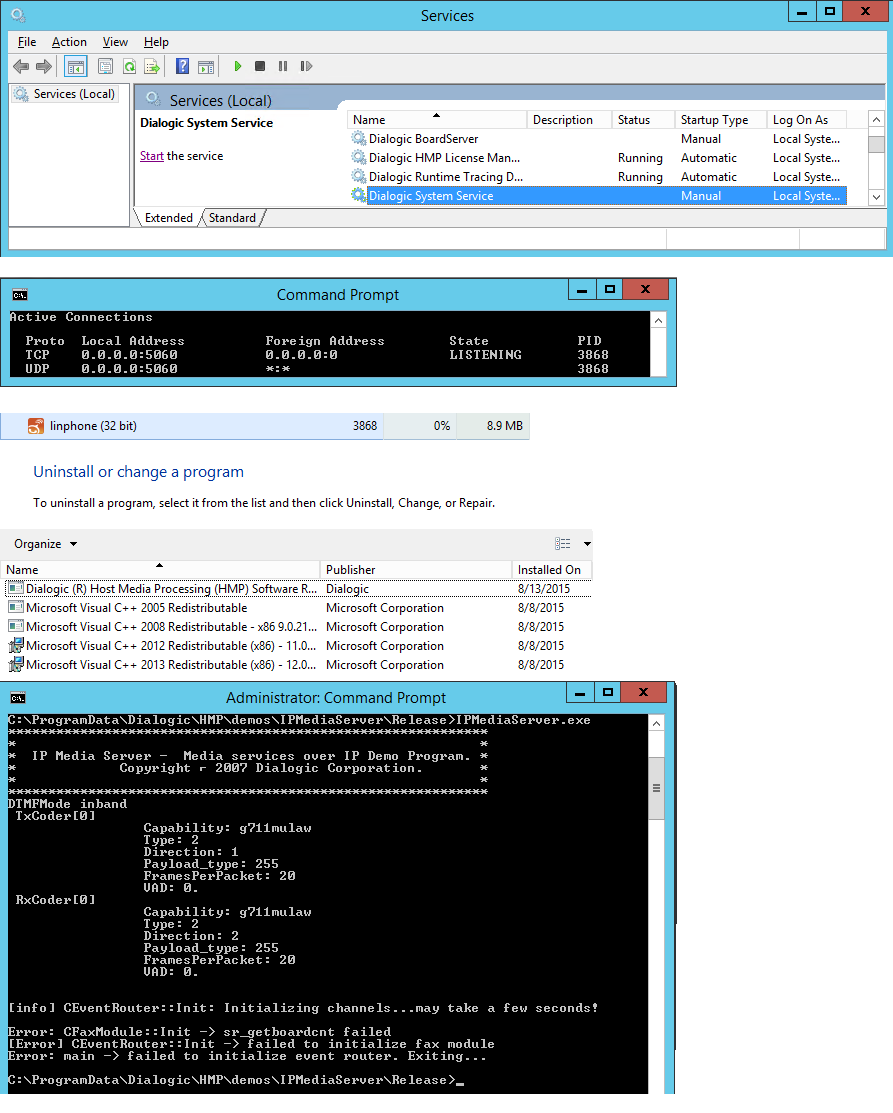The width and height of the screenshot is (893, 1113).
Task: Sort programs by the Installed On column
Action: pyautogui.click(x=552, y=570)
